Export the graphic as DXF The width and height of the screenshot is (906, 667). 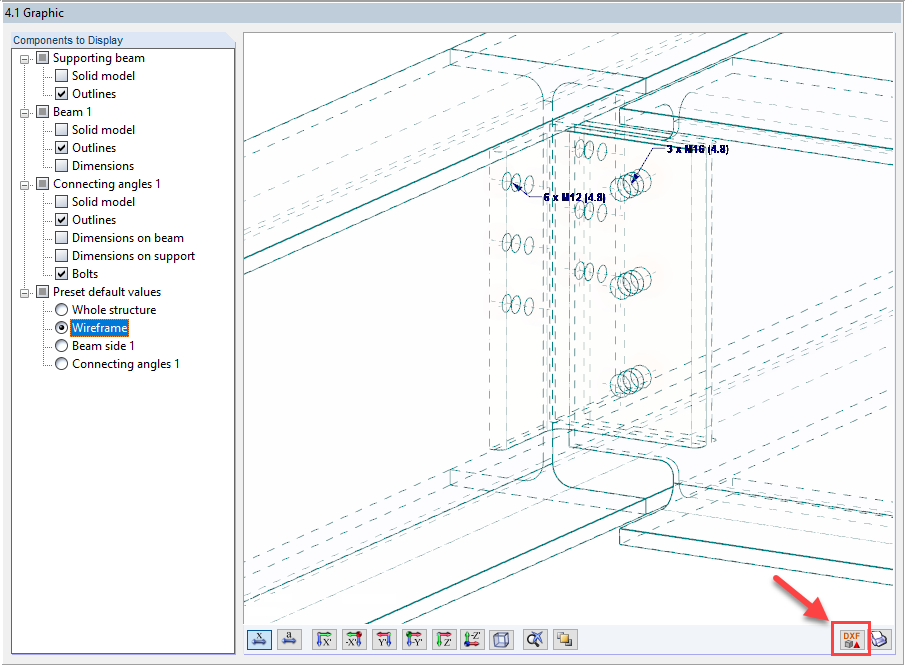pyautogui.click(x=852, y=639)
